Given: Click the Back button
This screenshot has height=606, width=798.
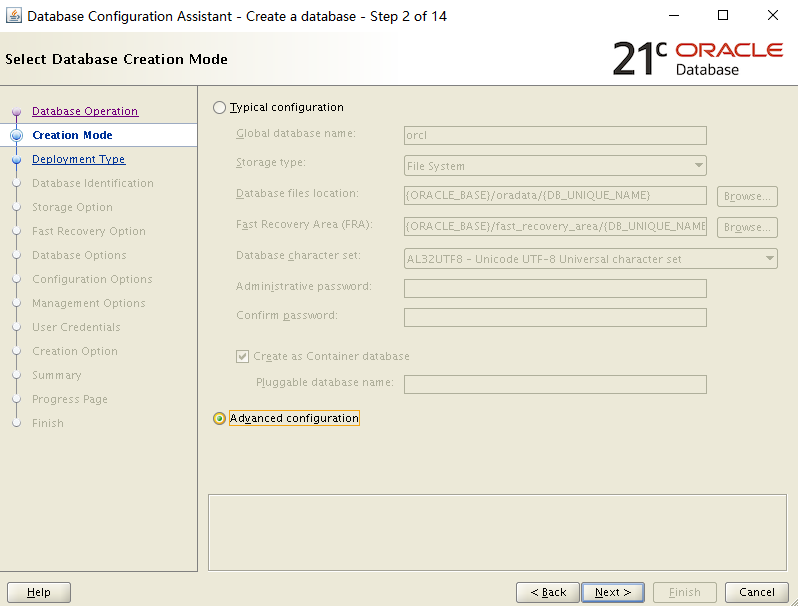Looking at the screenshot, I should tap(547, 592).
